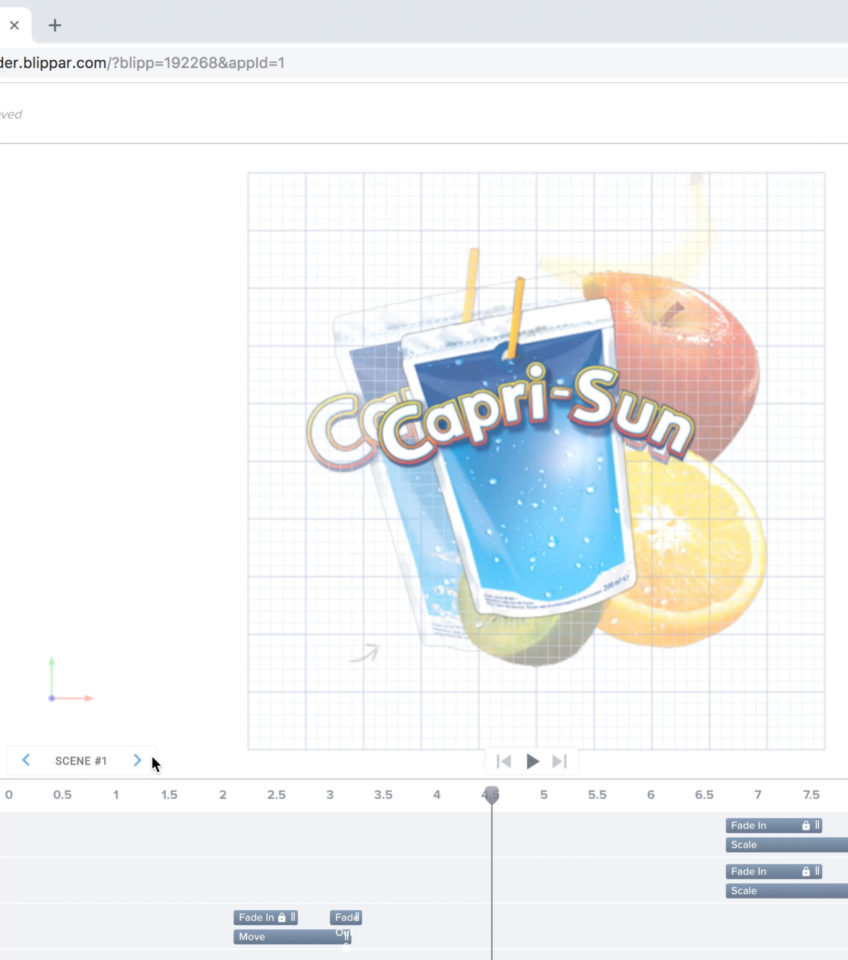Advance to the next scene

point(137,760)
